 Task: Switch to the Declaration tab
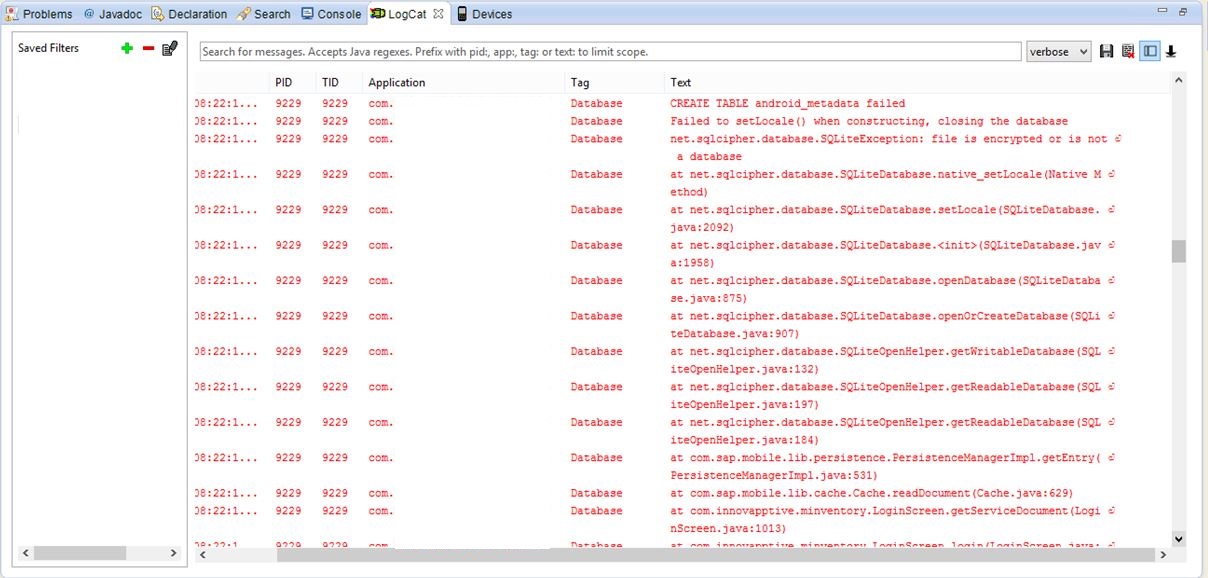(190, 14)
